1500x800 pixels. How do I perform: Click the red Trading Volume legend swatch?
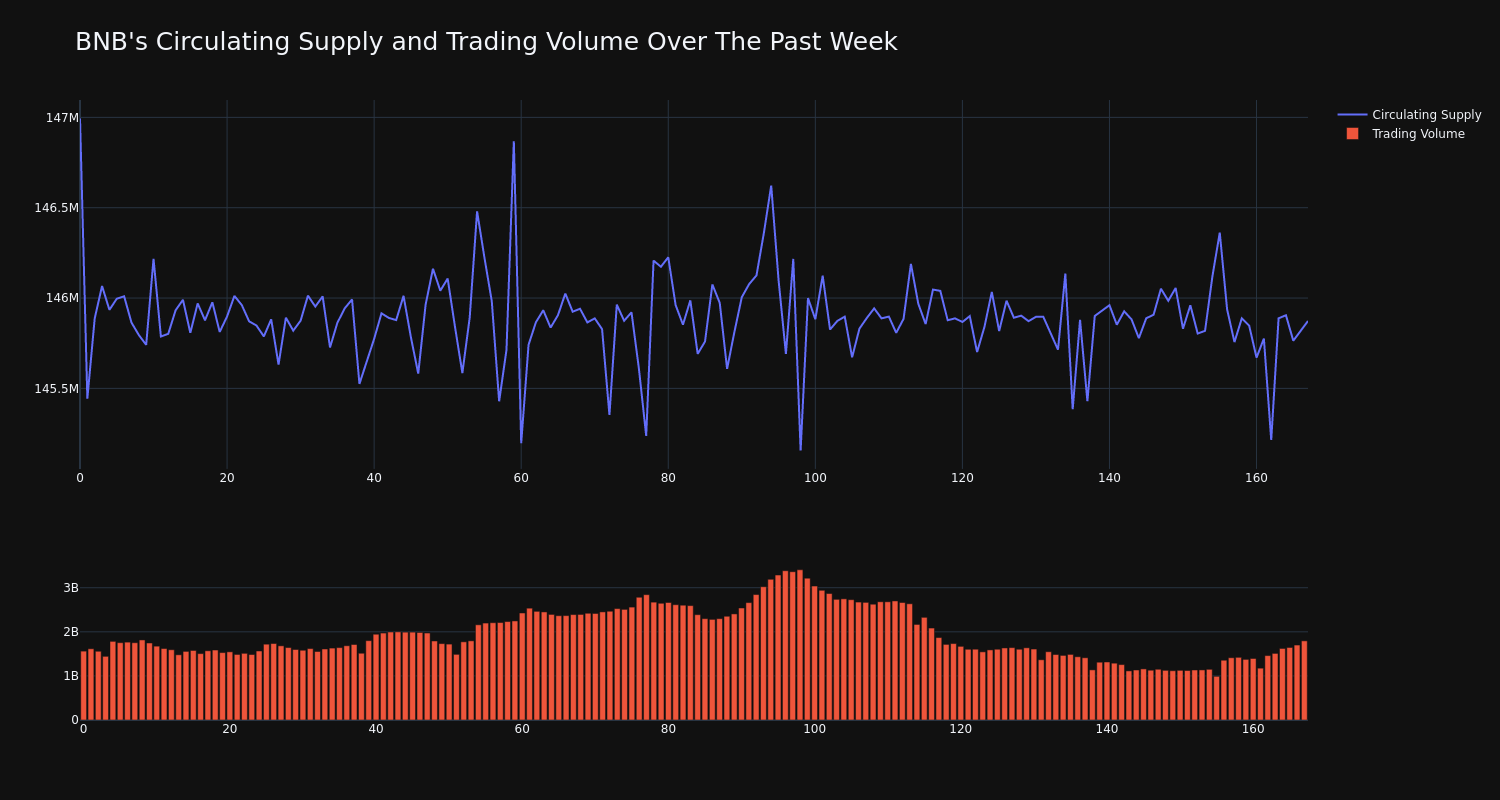(x=1352, y=134)
